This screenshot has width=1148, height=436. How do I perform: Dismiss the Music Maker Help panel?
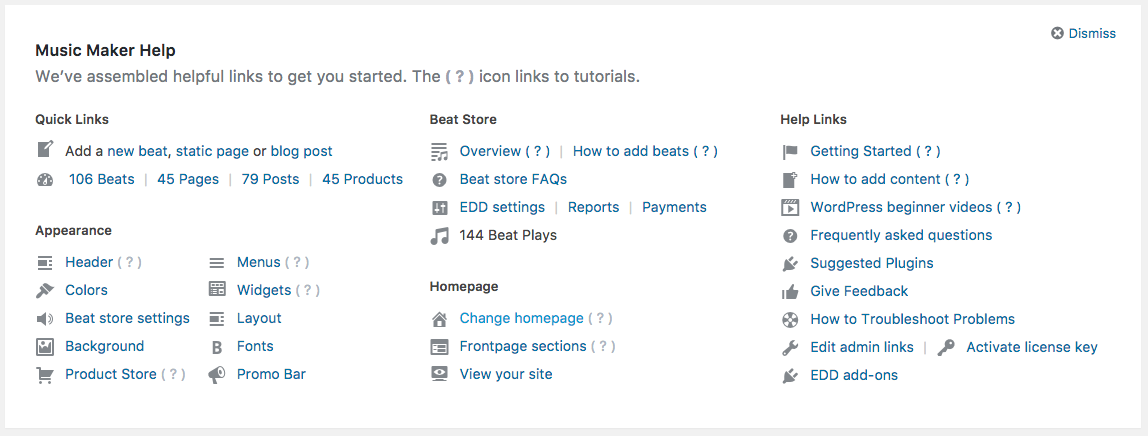click(1083, 33)
